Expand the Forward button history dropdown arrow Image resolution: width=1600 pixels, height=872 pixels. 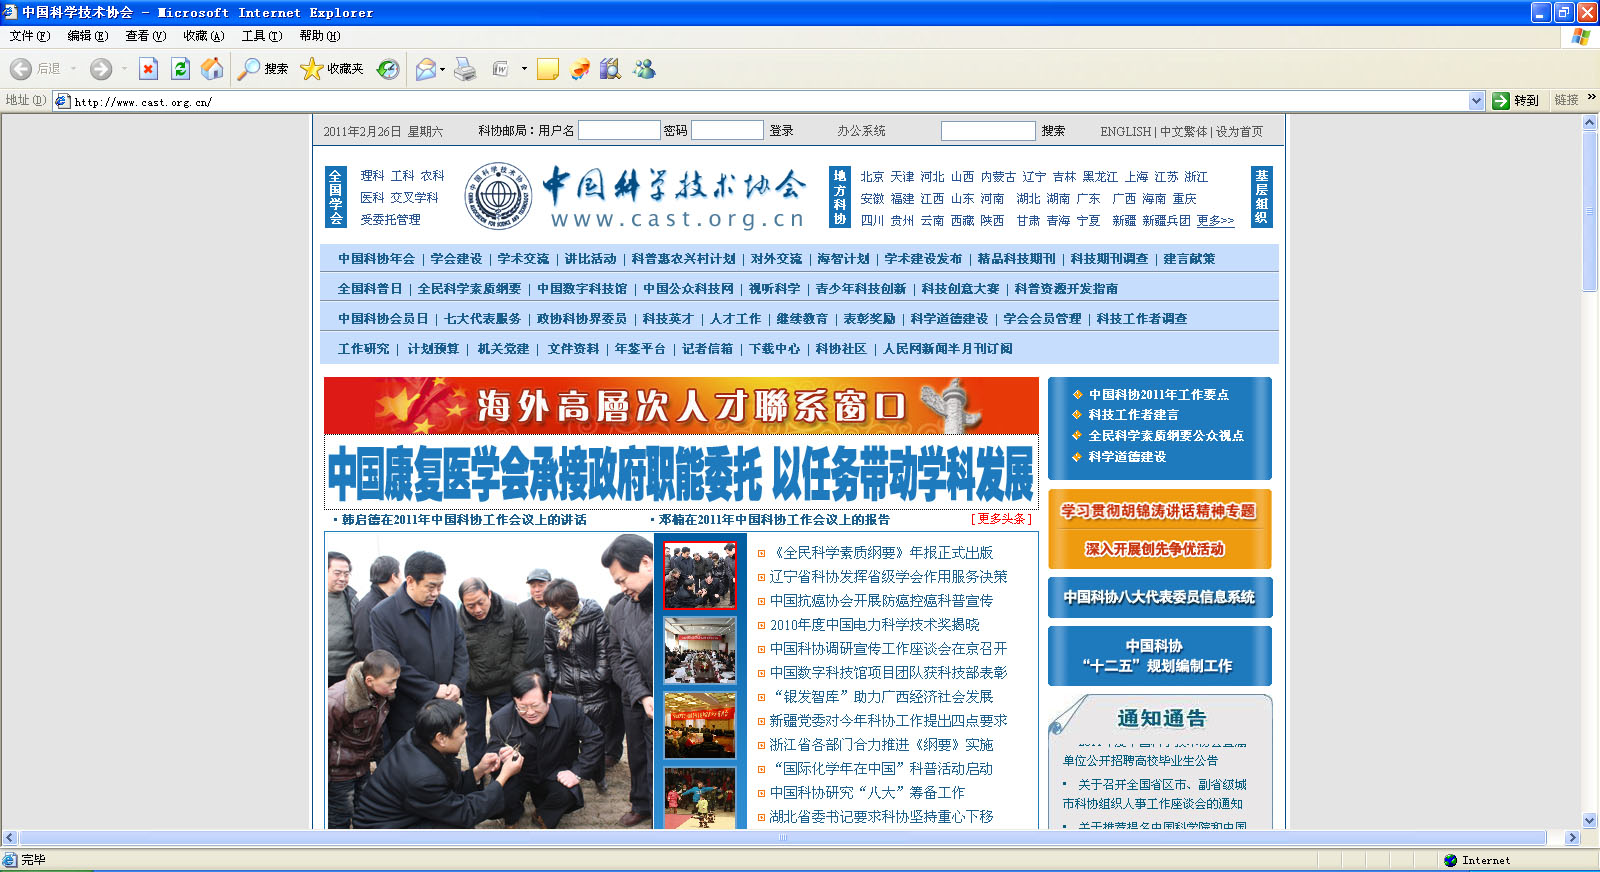pyautogui.click(x=124, y=69)
